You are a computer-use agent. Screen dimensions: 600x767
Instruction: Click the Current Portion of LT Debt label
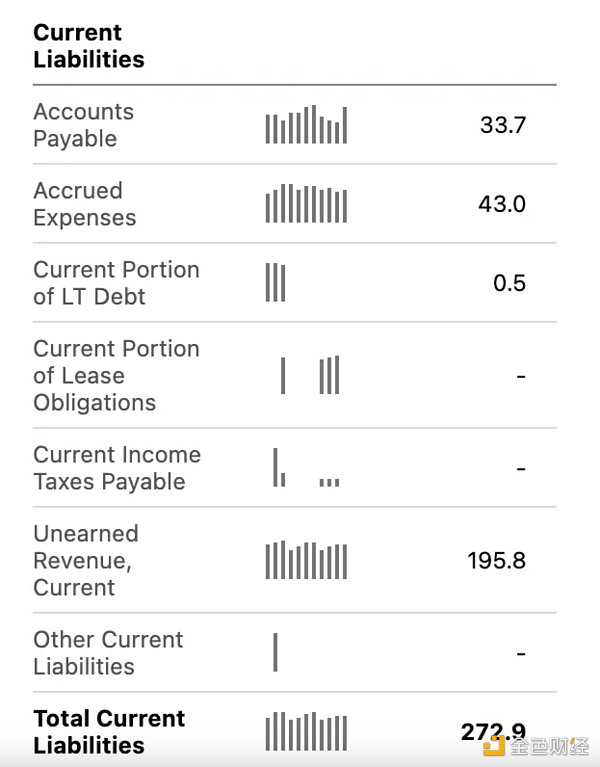click(116, 283)
